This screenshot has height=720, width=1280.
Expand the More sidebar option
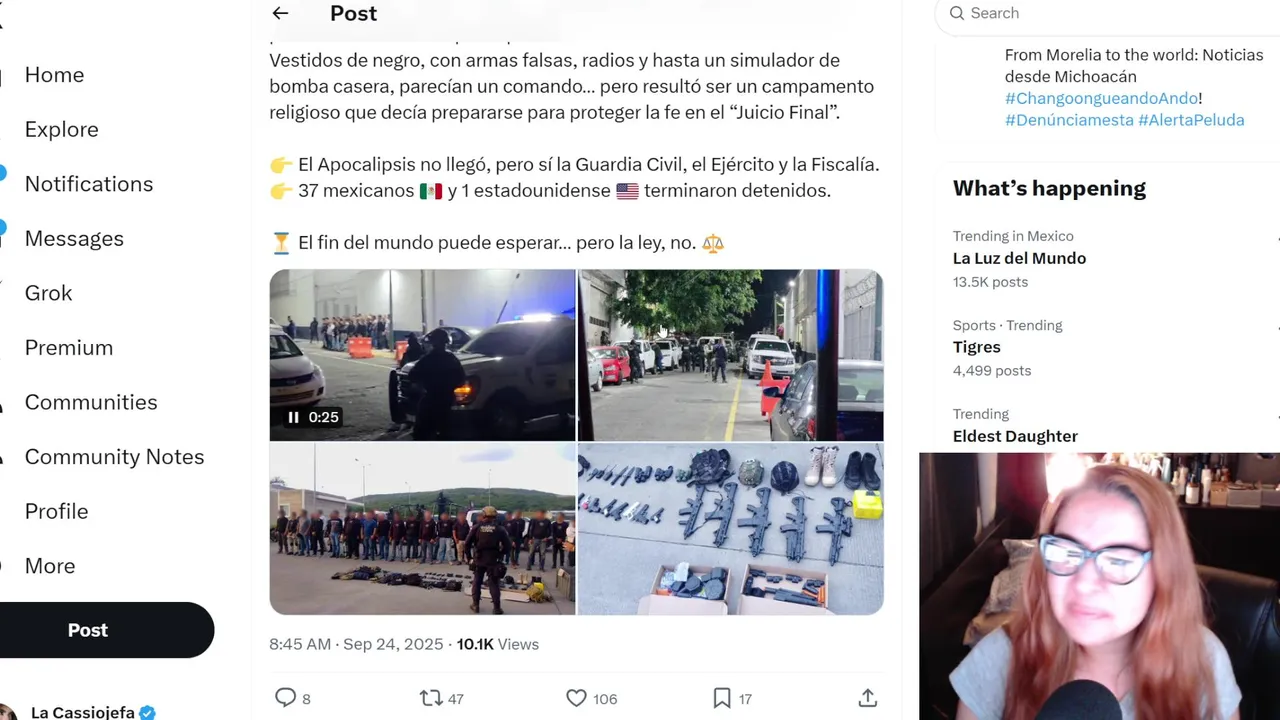click(x=50, y=566)
